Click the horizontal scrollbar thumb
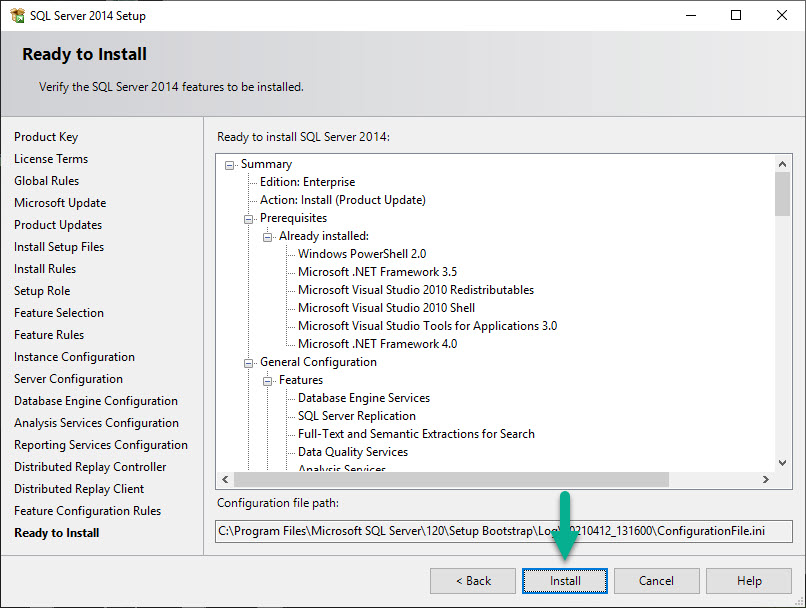This screenshot has width=806, height=608. tap(451, 480)
